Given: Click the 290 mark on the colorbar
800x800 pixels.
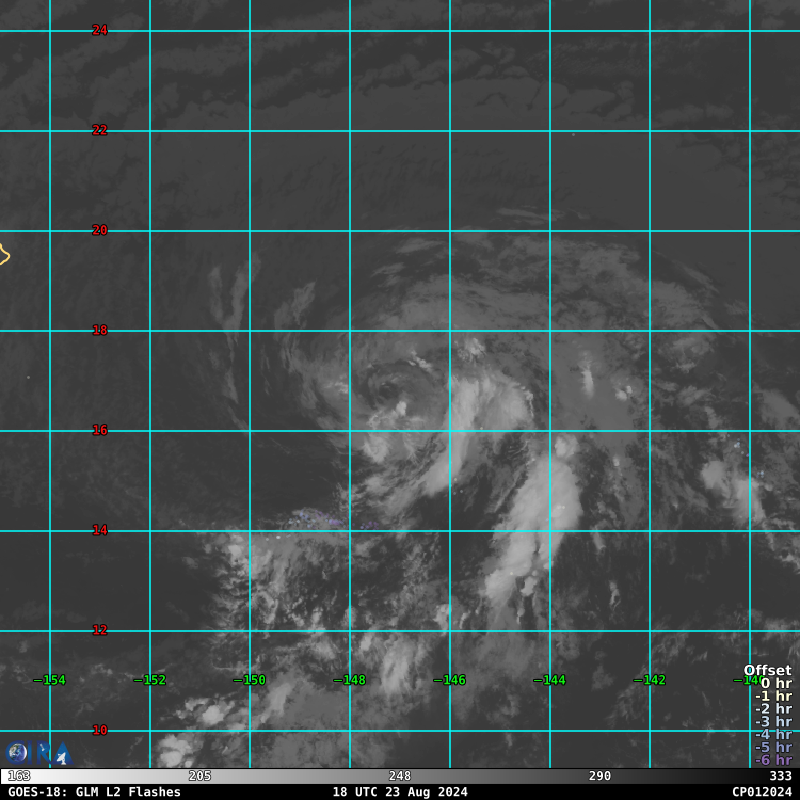Looking at the screenshot, I should click(600, 776).
